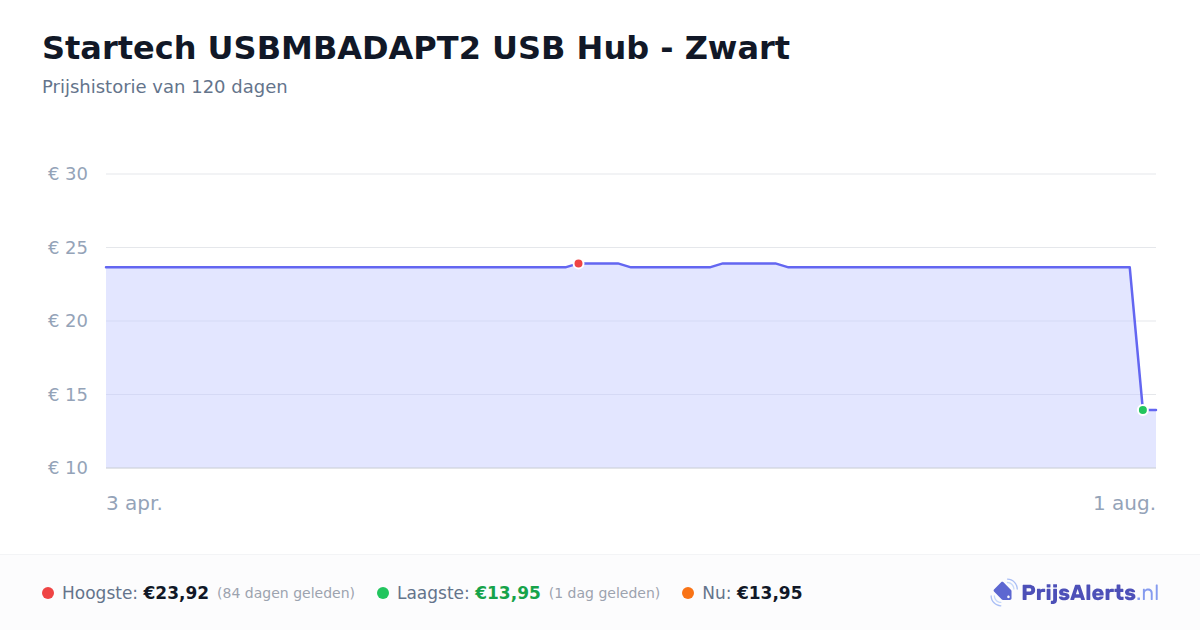Click the red highest-price marker on chart

578,264
